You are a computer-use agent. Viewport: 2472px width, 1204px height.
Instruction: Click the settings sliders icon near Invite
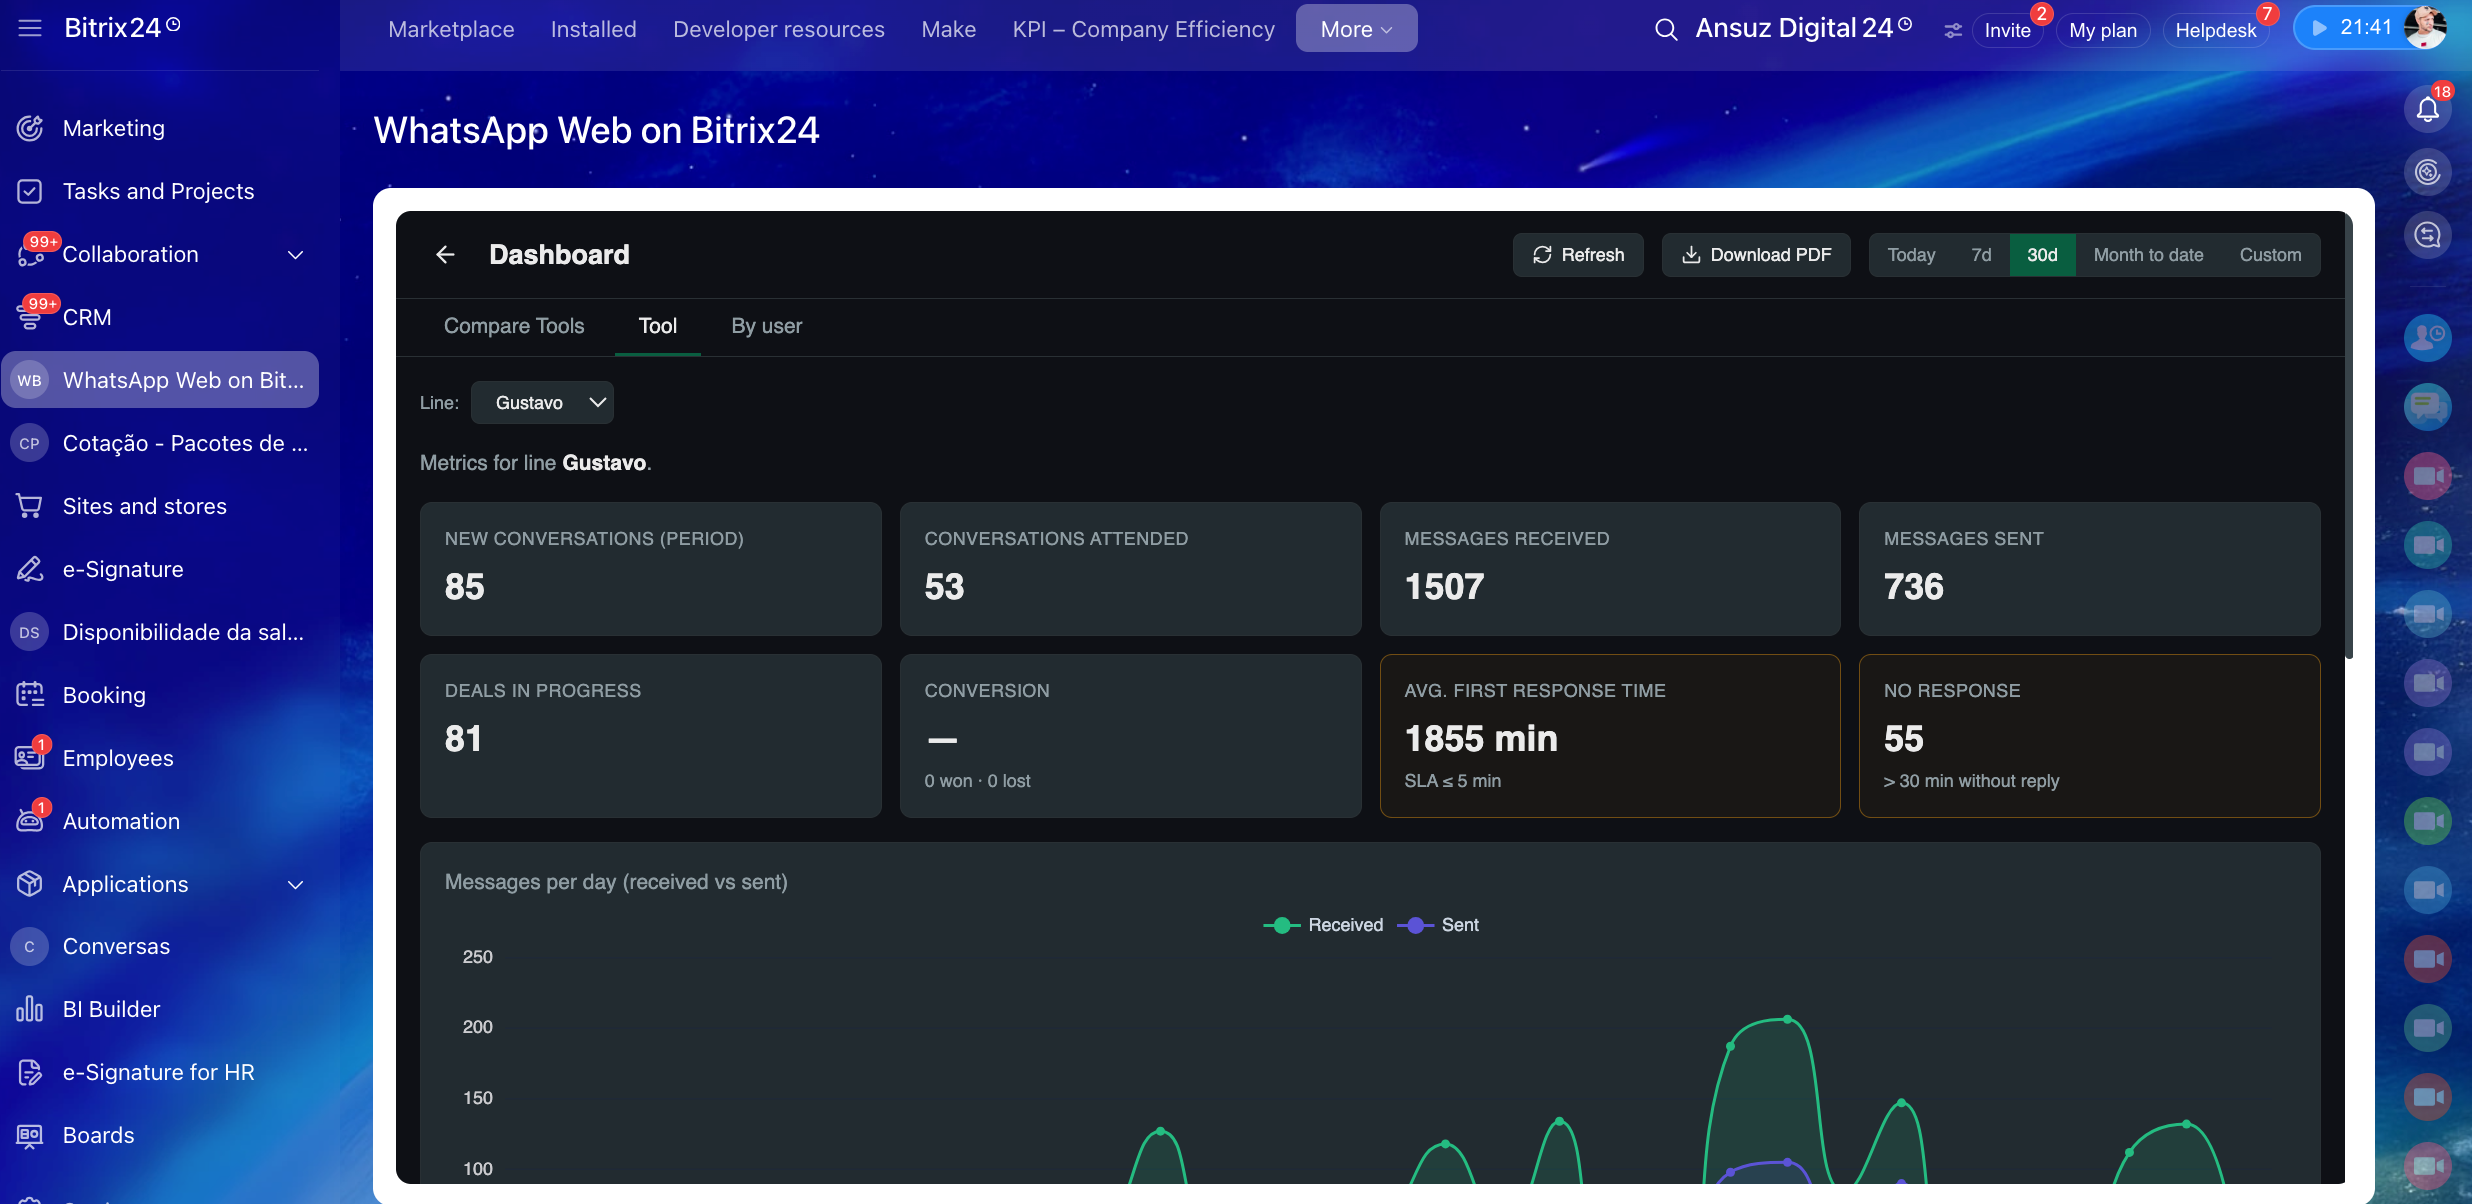pyautogui.click(x=1952, y=31)
